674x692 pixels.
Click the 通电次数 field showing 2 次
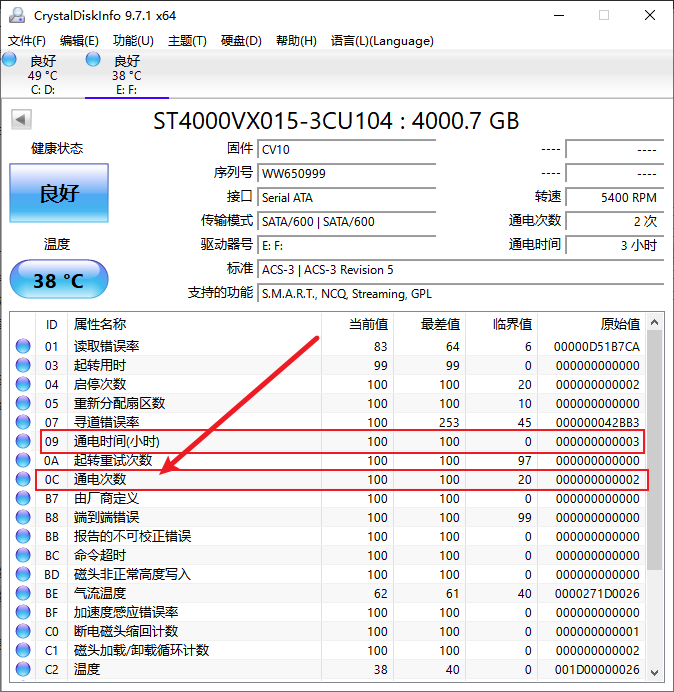(615, 221)
